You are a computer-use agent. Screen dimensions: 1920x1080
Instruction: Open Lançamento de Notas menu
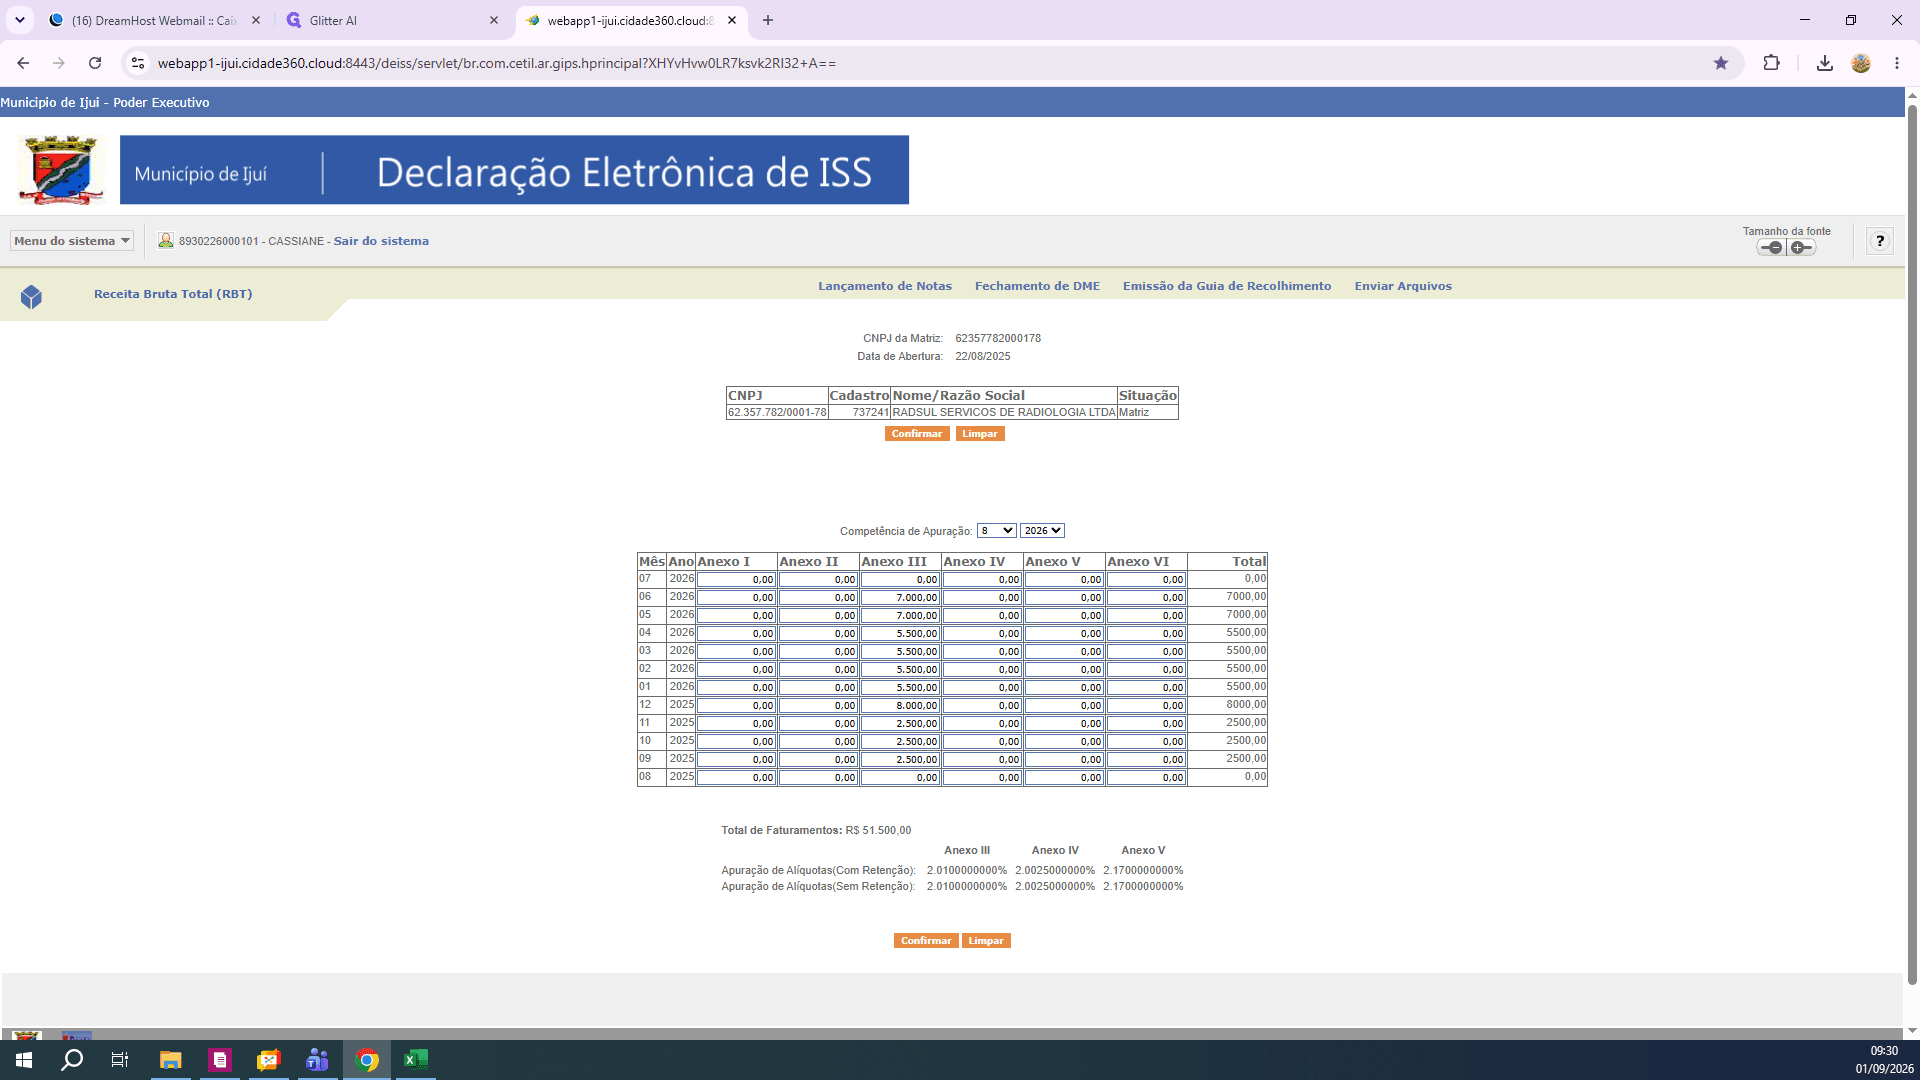tap(885, 286)
